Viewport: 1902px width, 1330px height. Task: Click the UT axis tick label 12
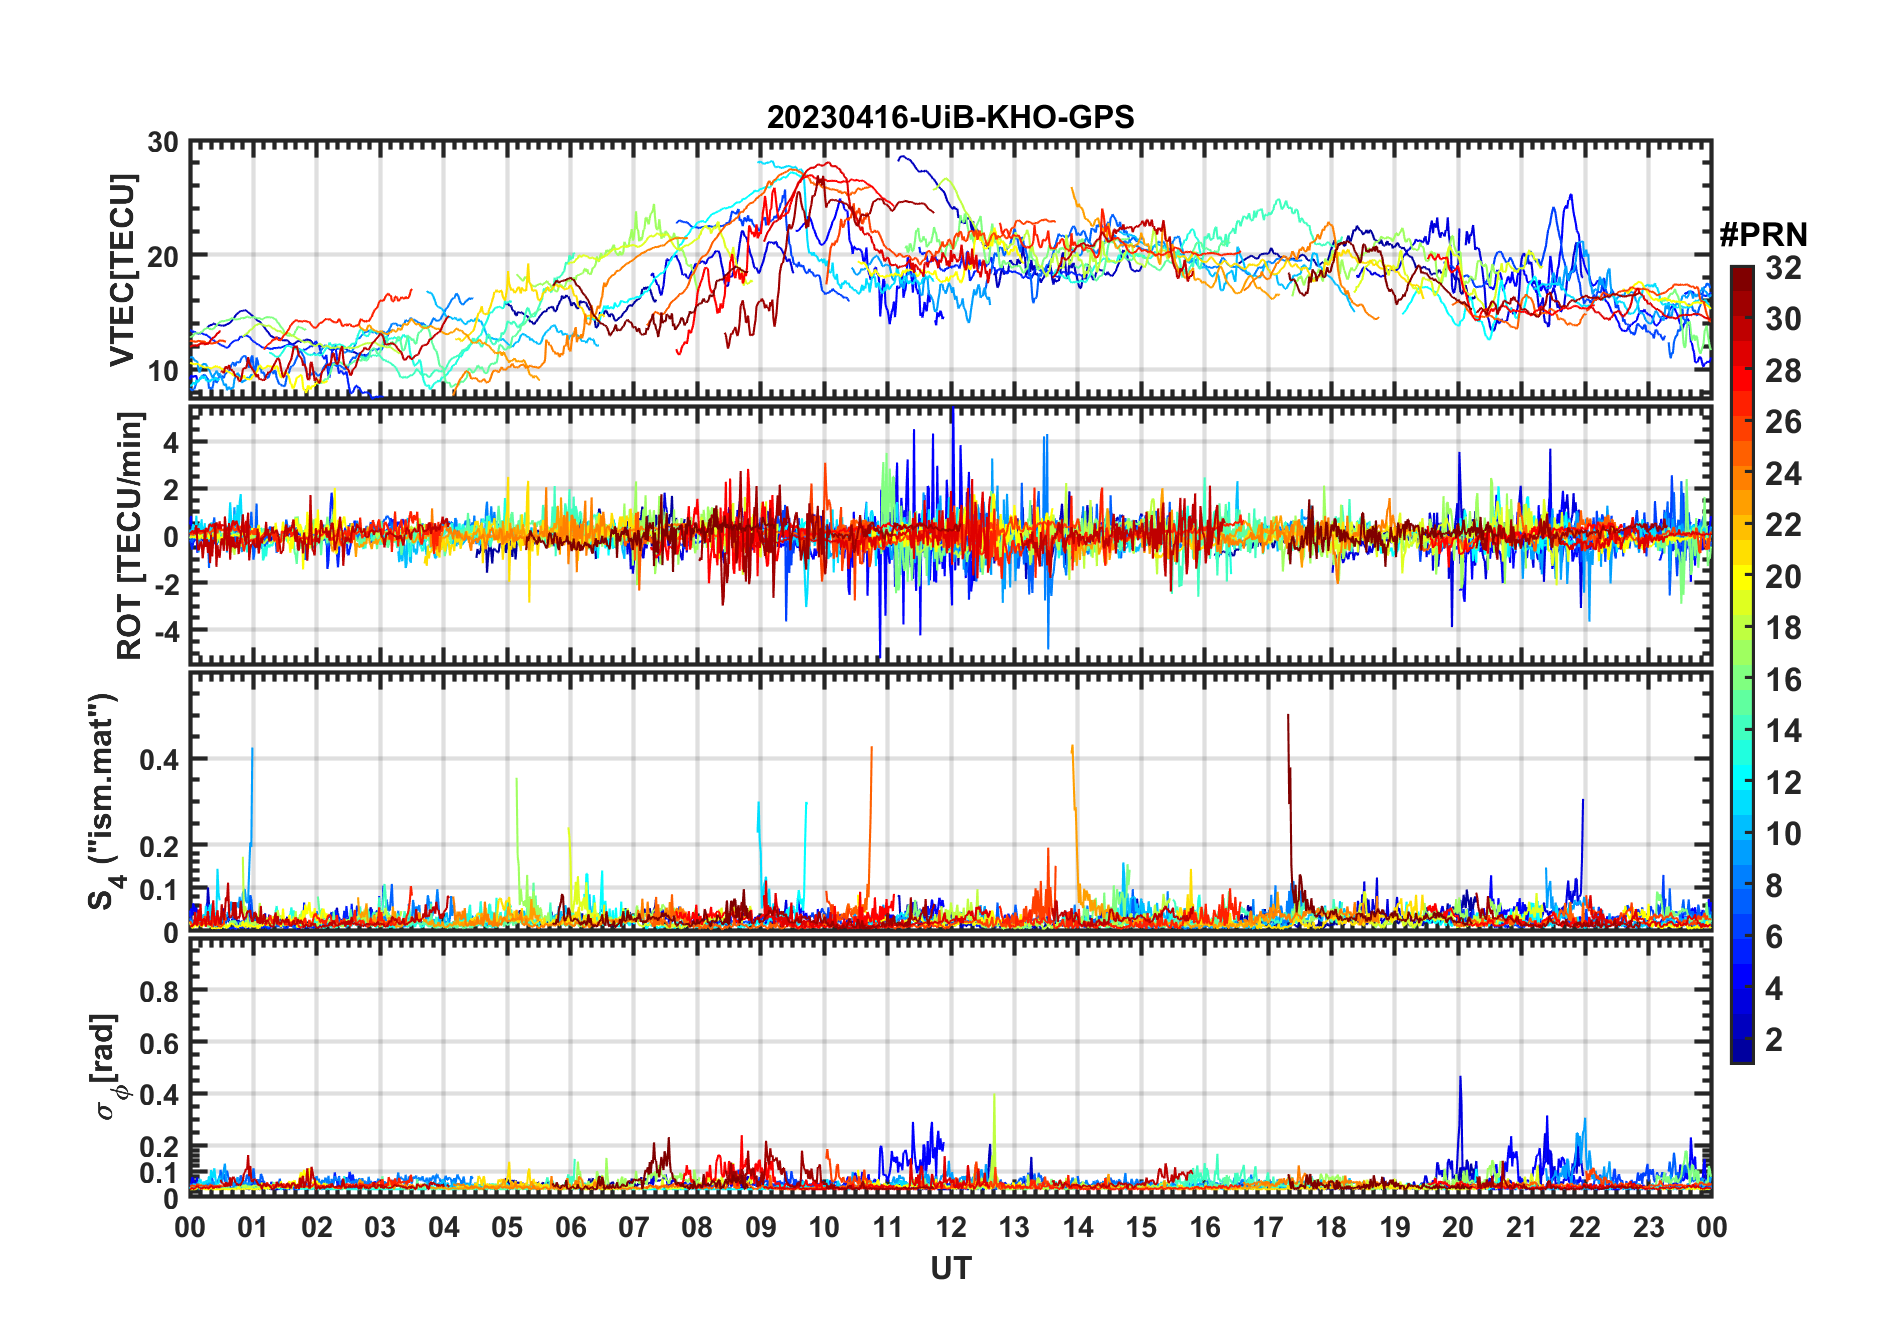pos(951,1227)
